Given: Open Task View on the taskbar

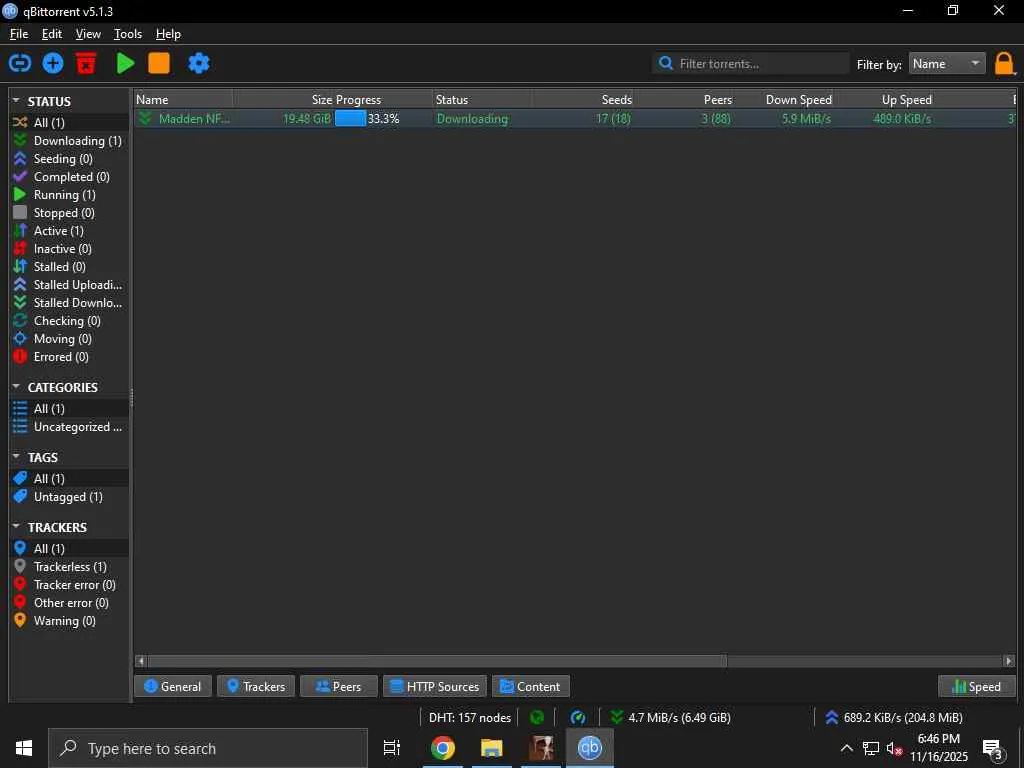Looking at the screenshot, I should (x=392, y=748).
